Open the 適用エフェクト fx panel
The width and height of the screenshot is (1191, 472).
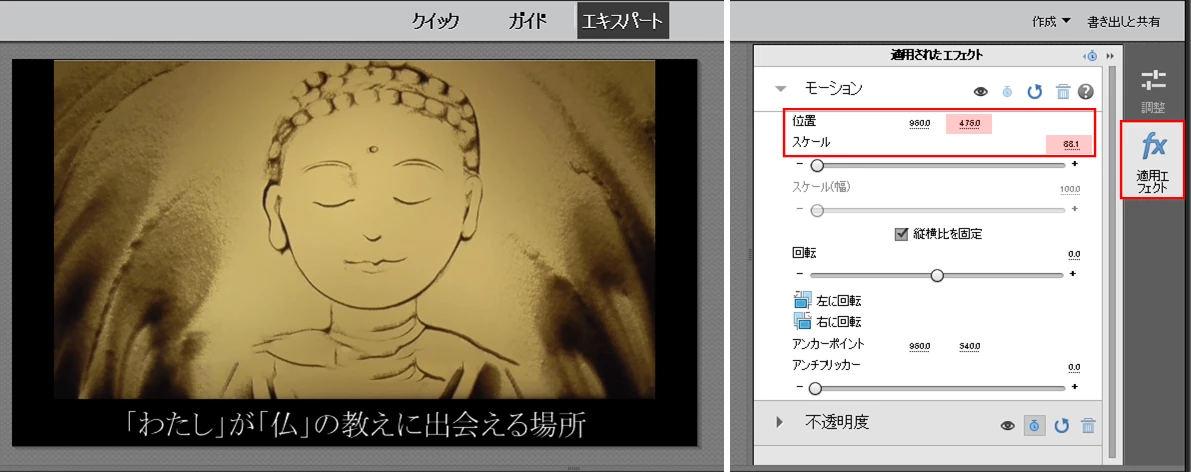(1152, 160)
